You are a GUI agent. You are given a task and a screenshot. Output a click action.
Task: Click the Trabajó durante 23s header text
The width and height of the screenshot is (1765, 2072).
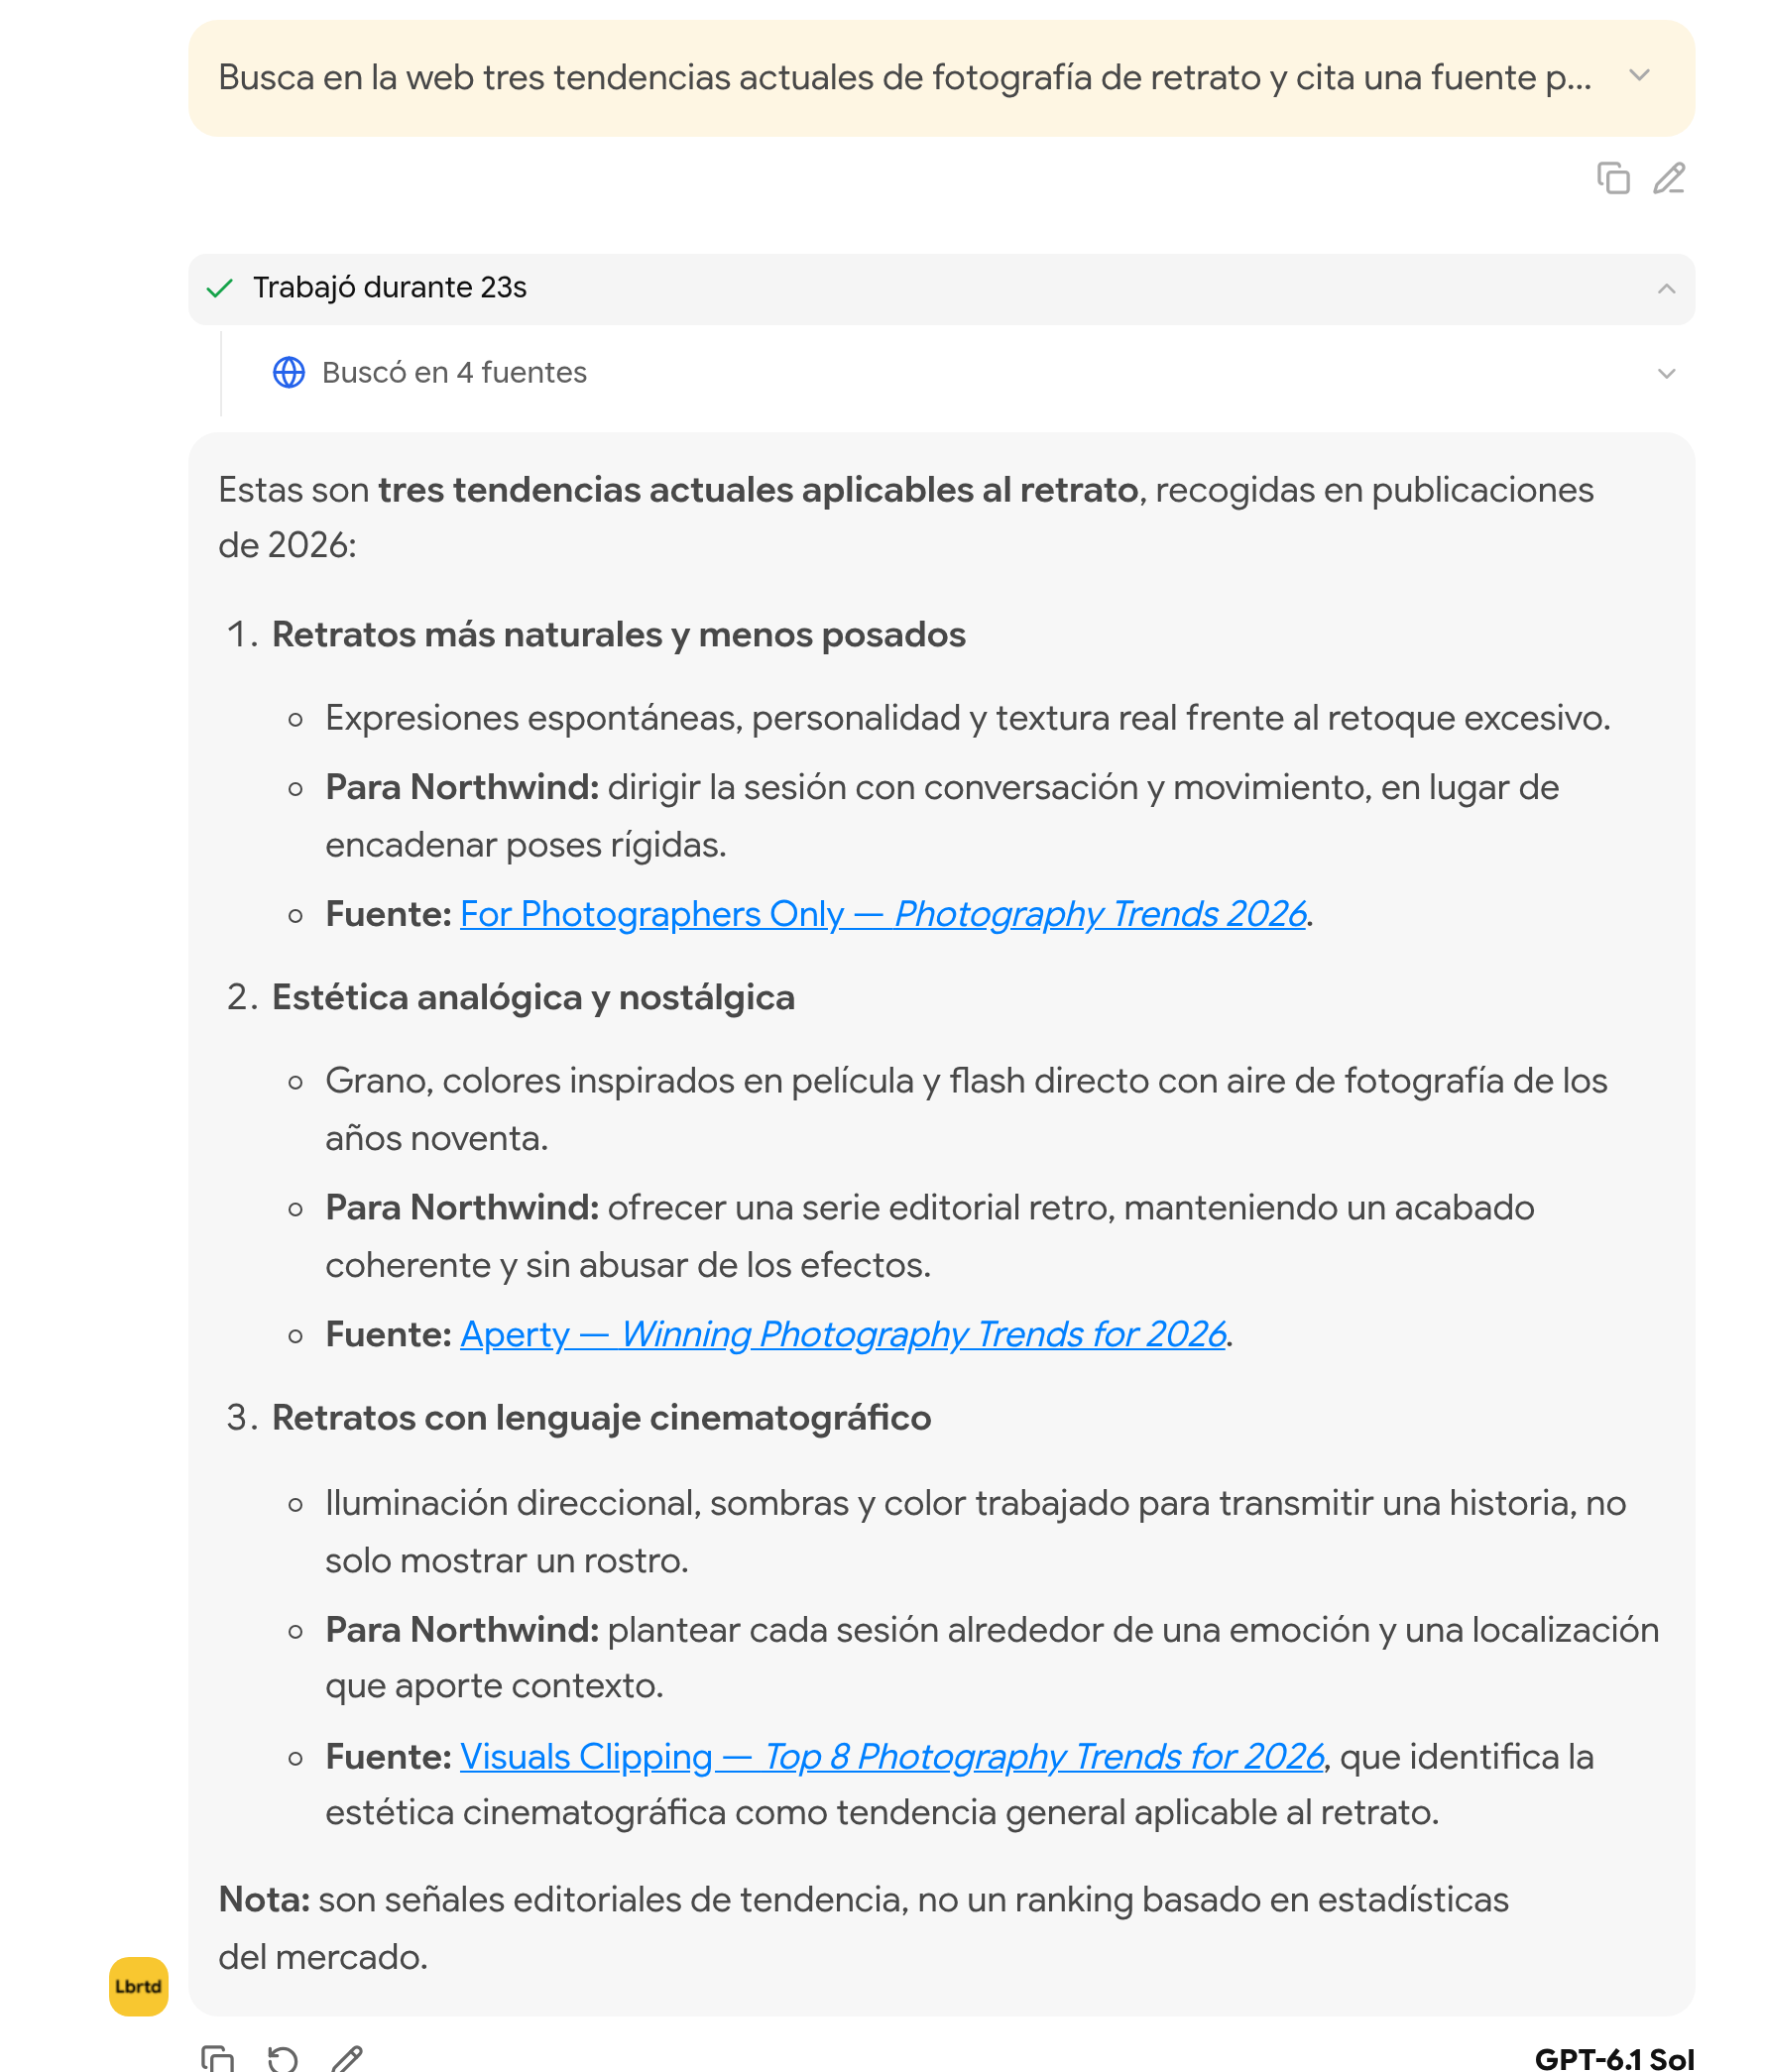coord(390,288)
